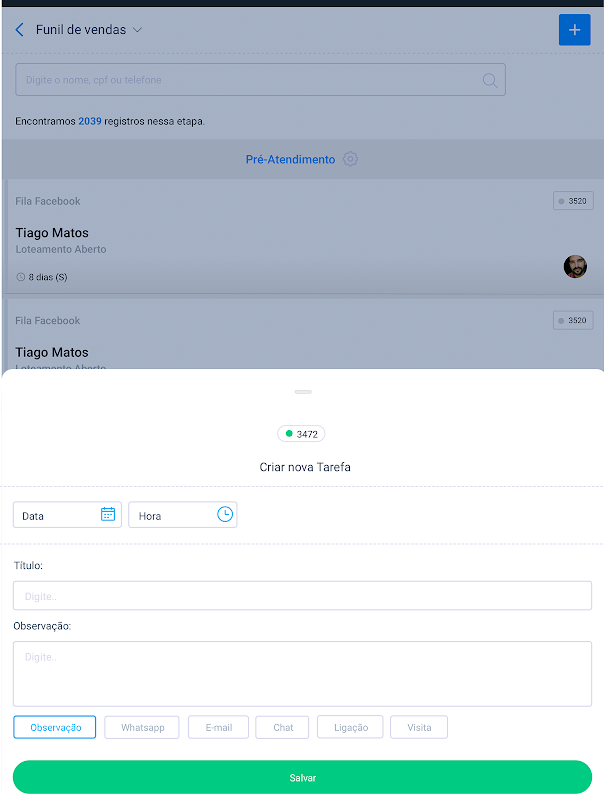This screenshot has width=604, height=800.
Task: Select the Chat task type
Action: (x=282, y=727)
